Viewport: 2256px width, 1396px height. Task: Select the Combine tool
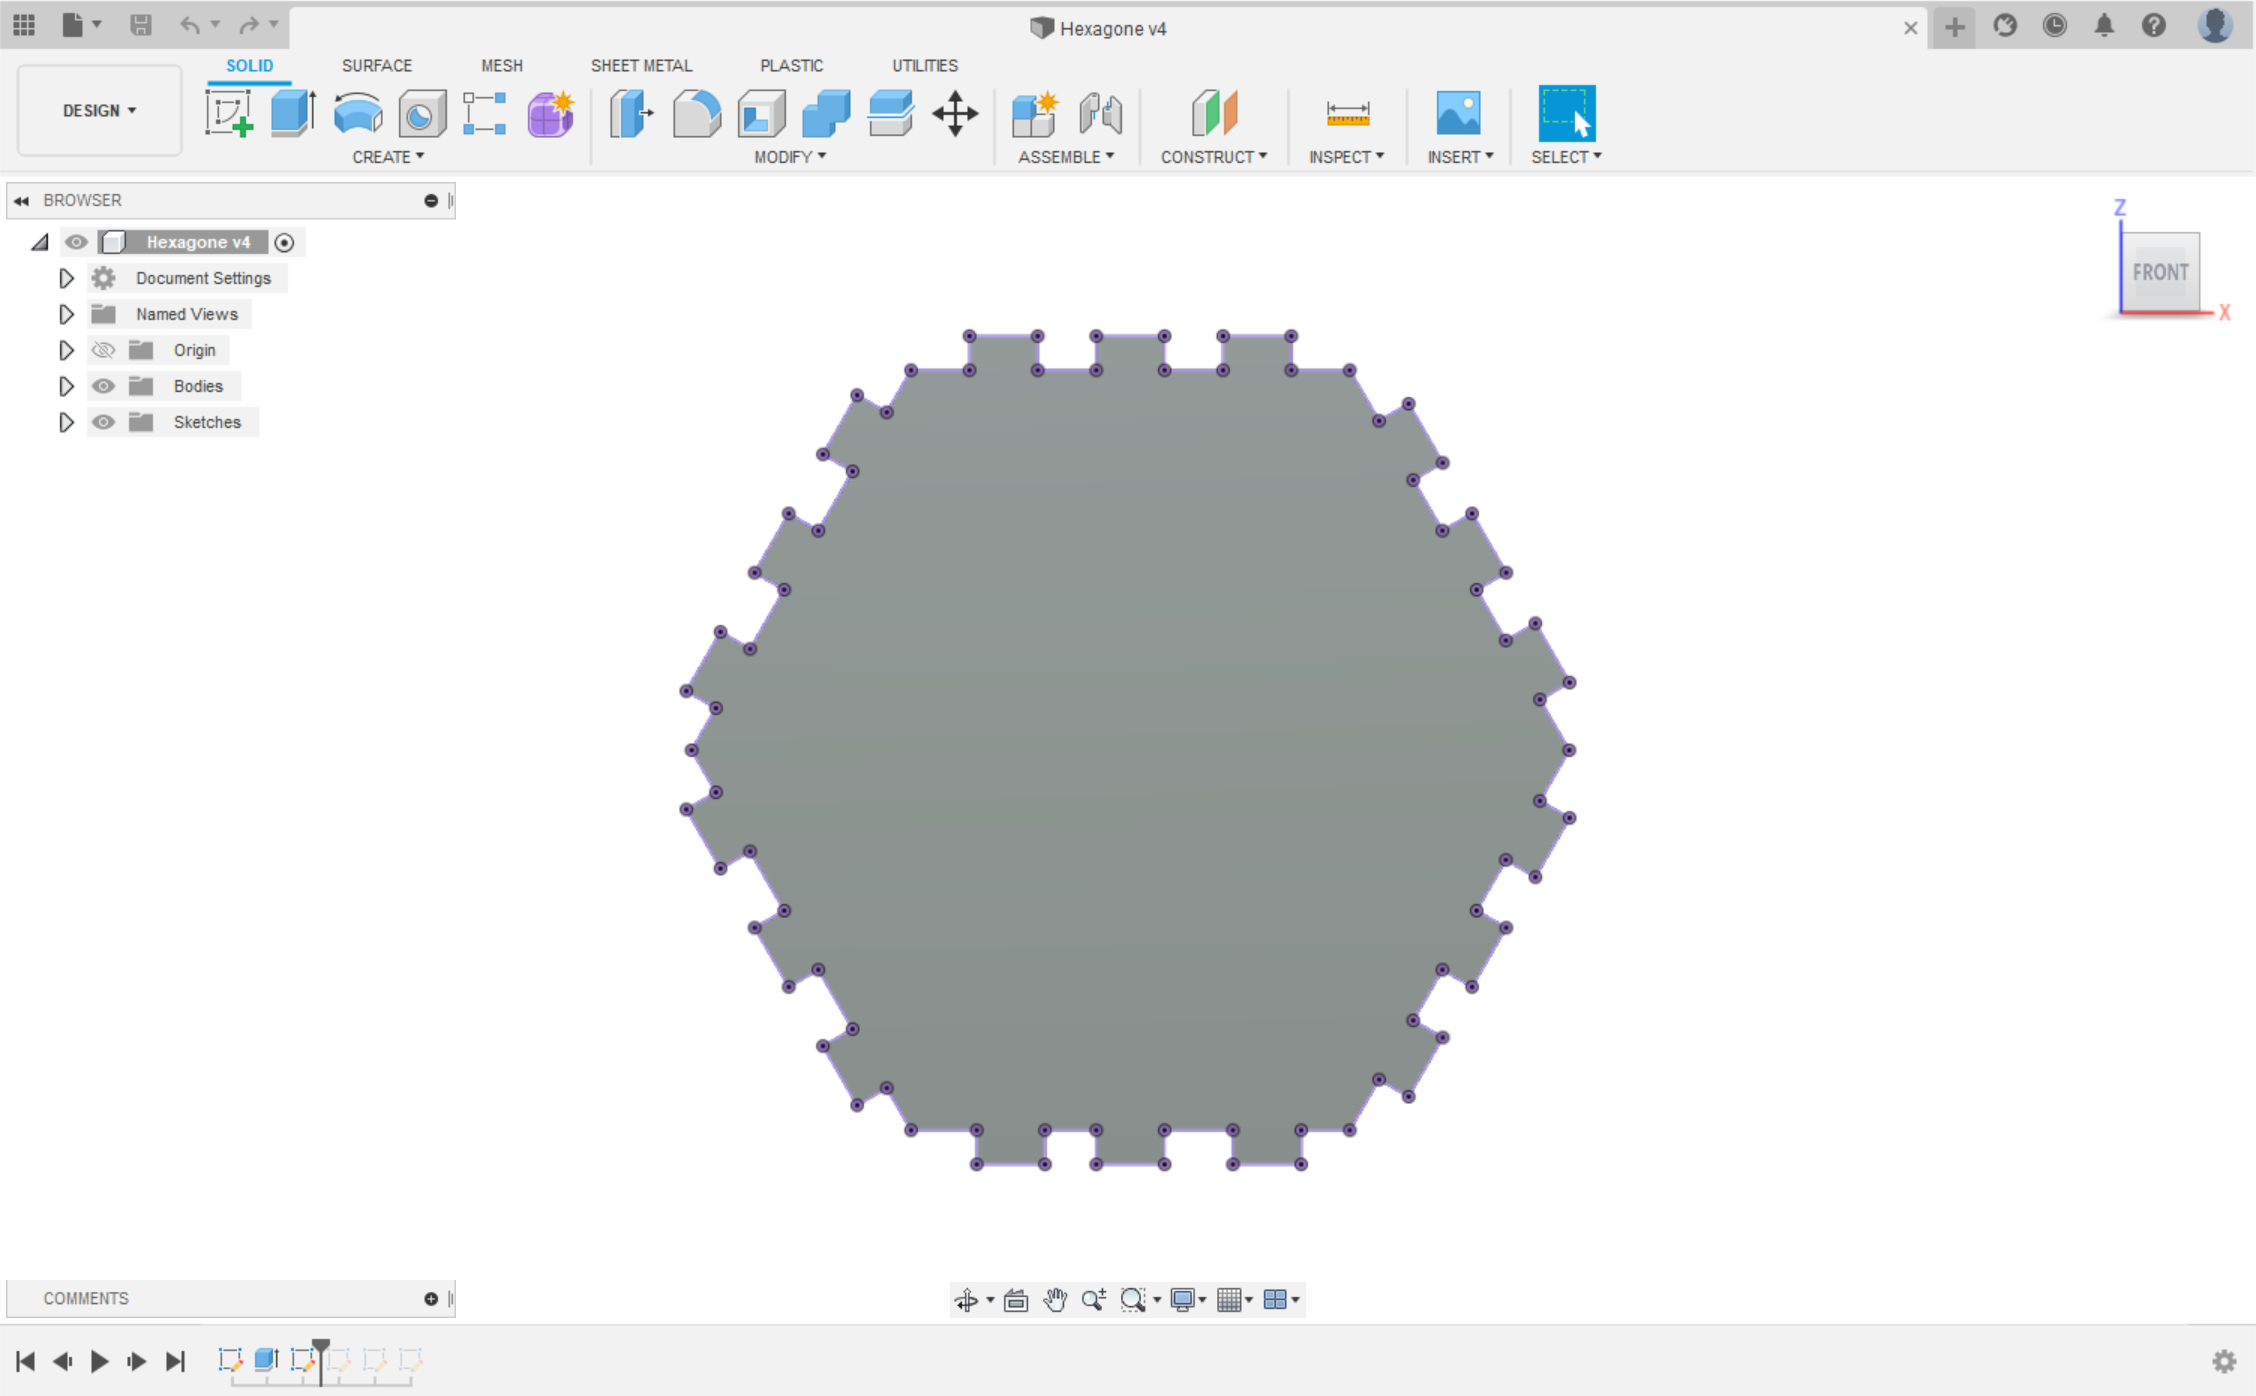[826, 113]
